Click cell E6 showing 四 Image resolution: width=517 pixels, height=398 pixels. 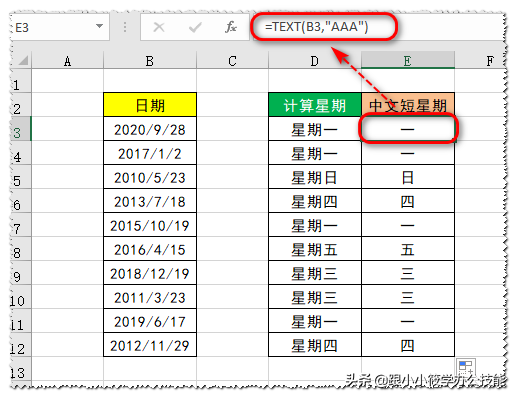(x=408, y=201)
